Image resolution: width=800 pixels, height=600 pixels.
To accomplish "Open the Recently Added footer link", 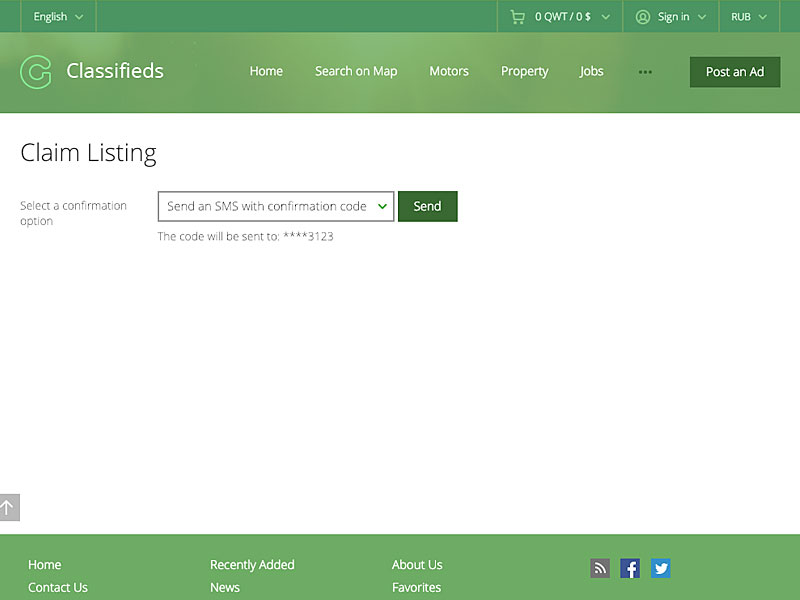I will [x=252, y=565].
